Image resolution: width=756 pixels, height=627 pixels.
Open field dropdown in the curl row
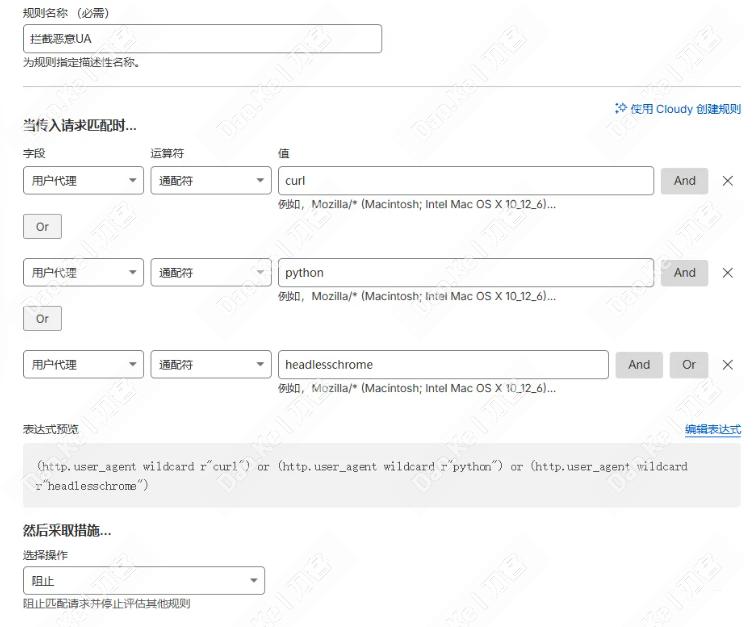click(83, 181)
